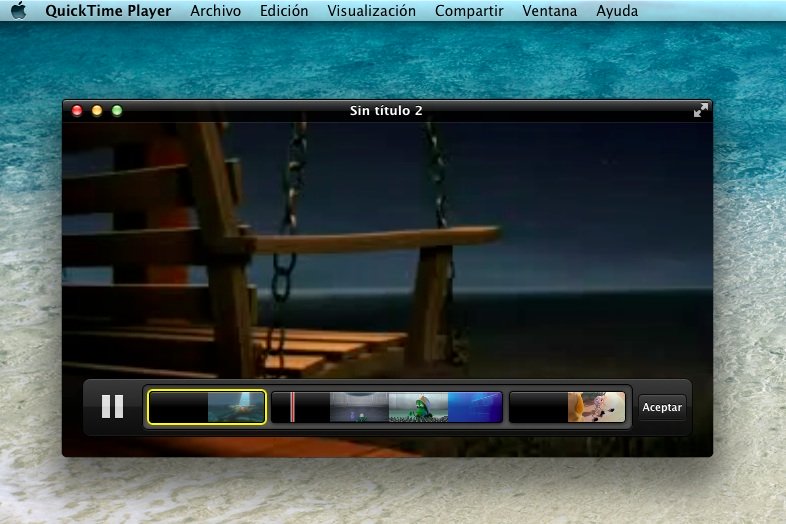The height and width of the screenshot is (524, 786).
Task: Open the Compartir menu
Action: 469,12
